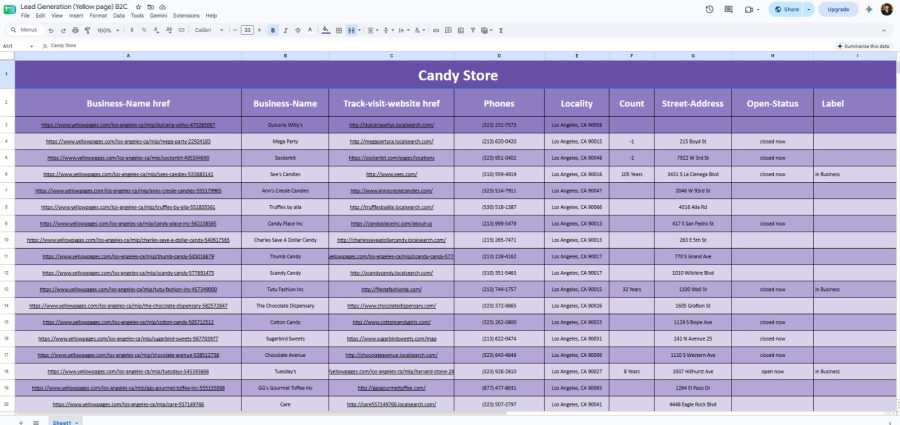Open the text color picker
Image resolution: width=900 pixels, height=425 pixels.
(x=310, y=30)
